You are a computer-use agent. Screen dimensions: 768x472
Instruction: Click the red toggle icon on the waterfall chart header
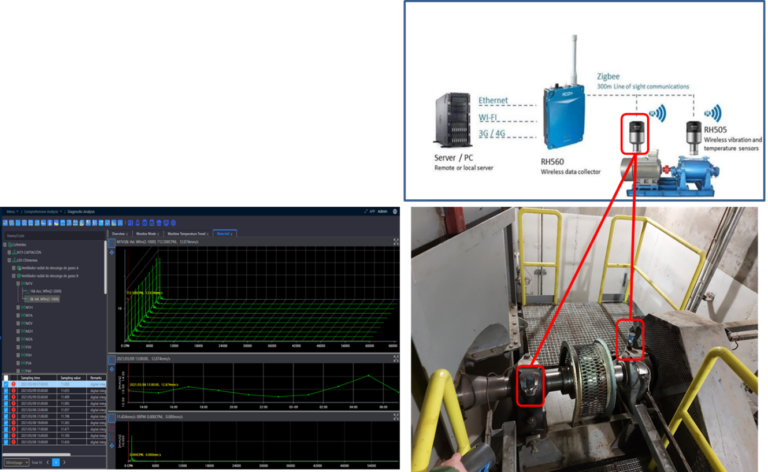click(112, 243)
